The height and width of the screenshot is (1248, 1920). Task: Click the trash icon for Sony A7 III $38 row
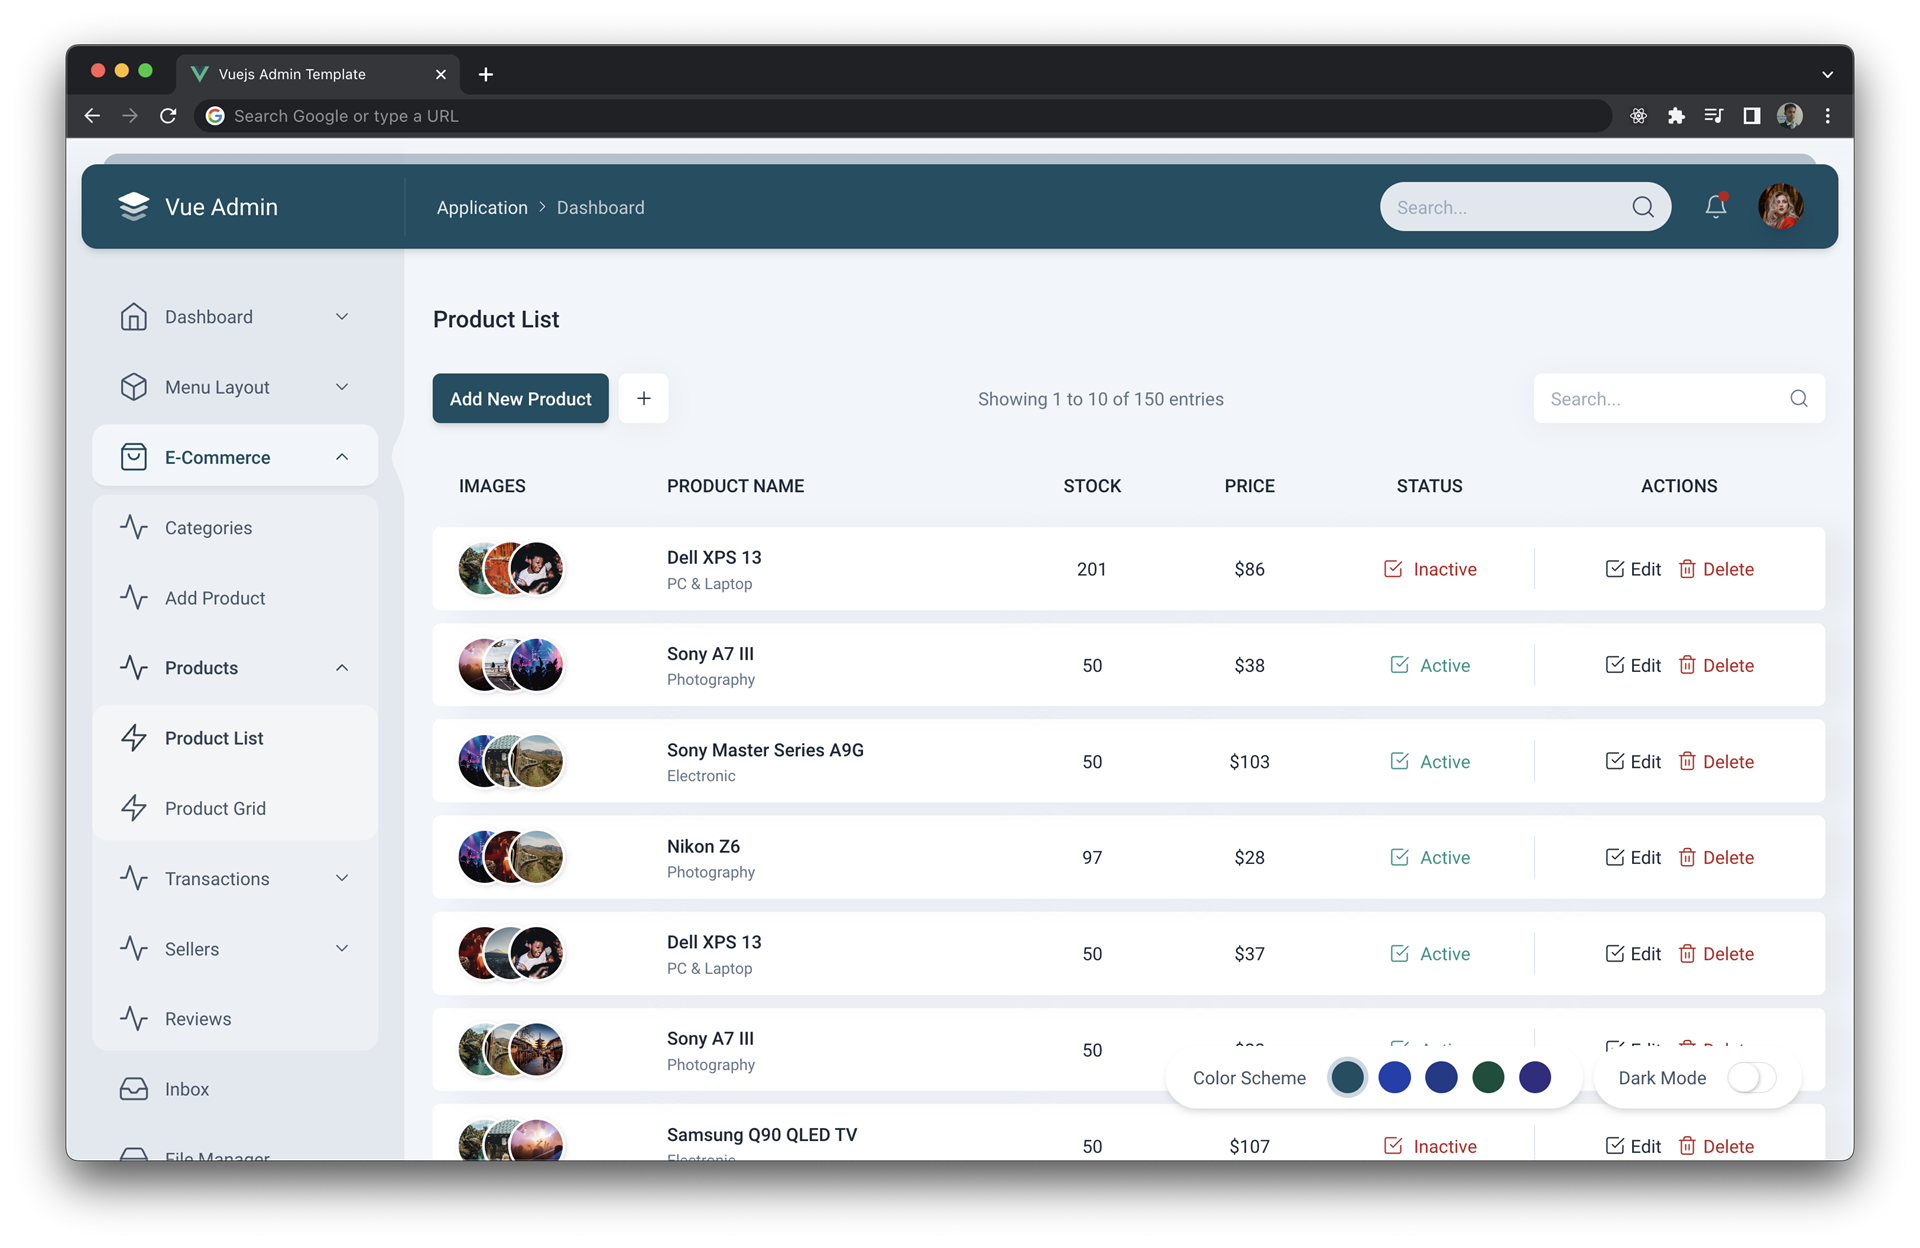1687,665
